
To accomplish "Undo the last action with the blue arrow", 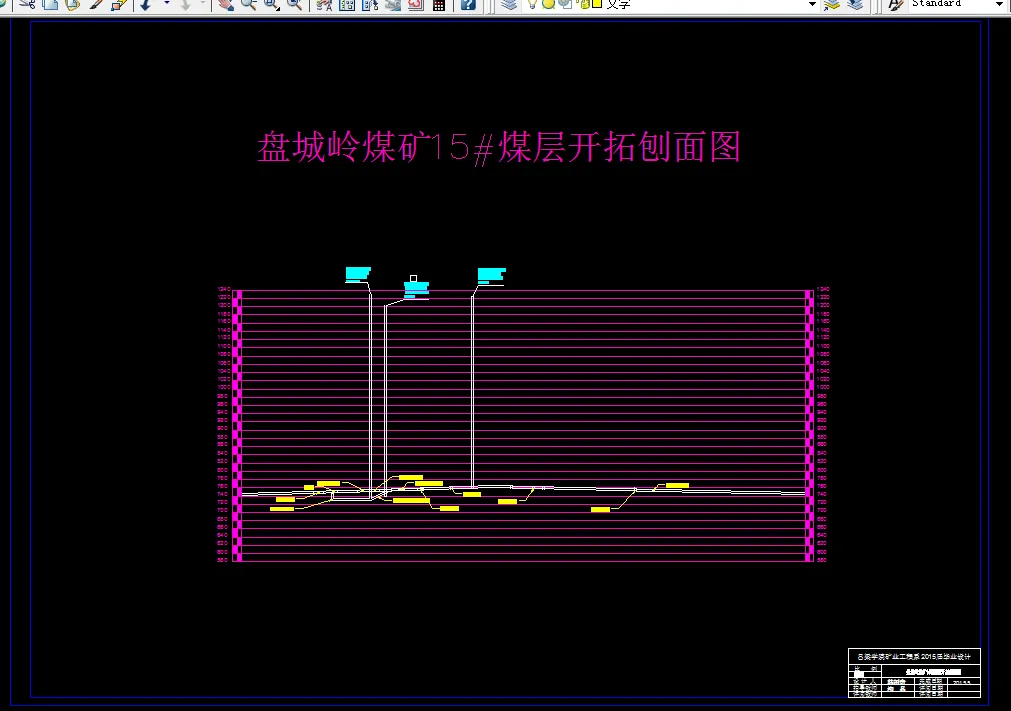I will 146,4.
